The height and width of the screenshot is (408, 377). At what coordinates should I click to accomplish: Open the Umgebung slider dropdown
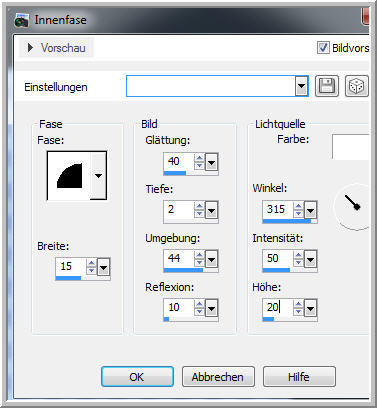point(211,259)
